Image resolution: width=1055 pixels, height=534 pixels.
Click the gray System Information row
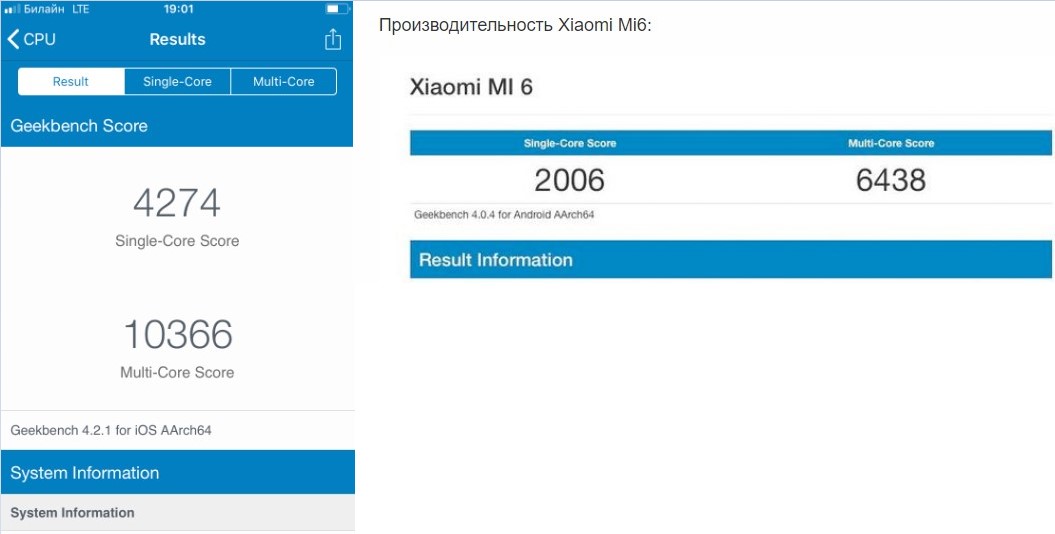point(178,512)
